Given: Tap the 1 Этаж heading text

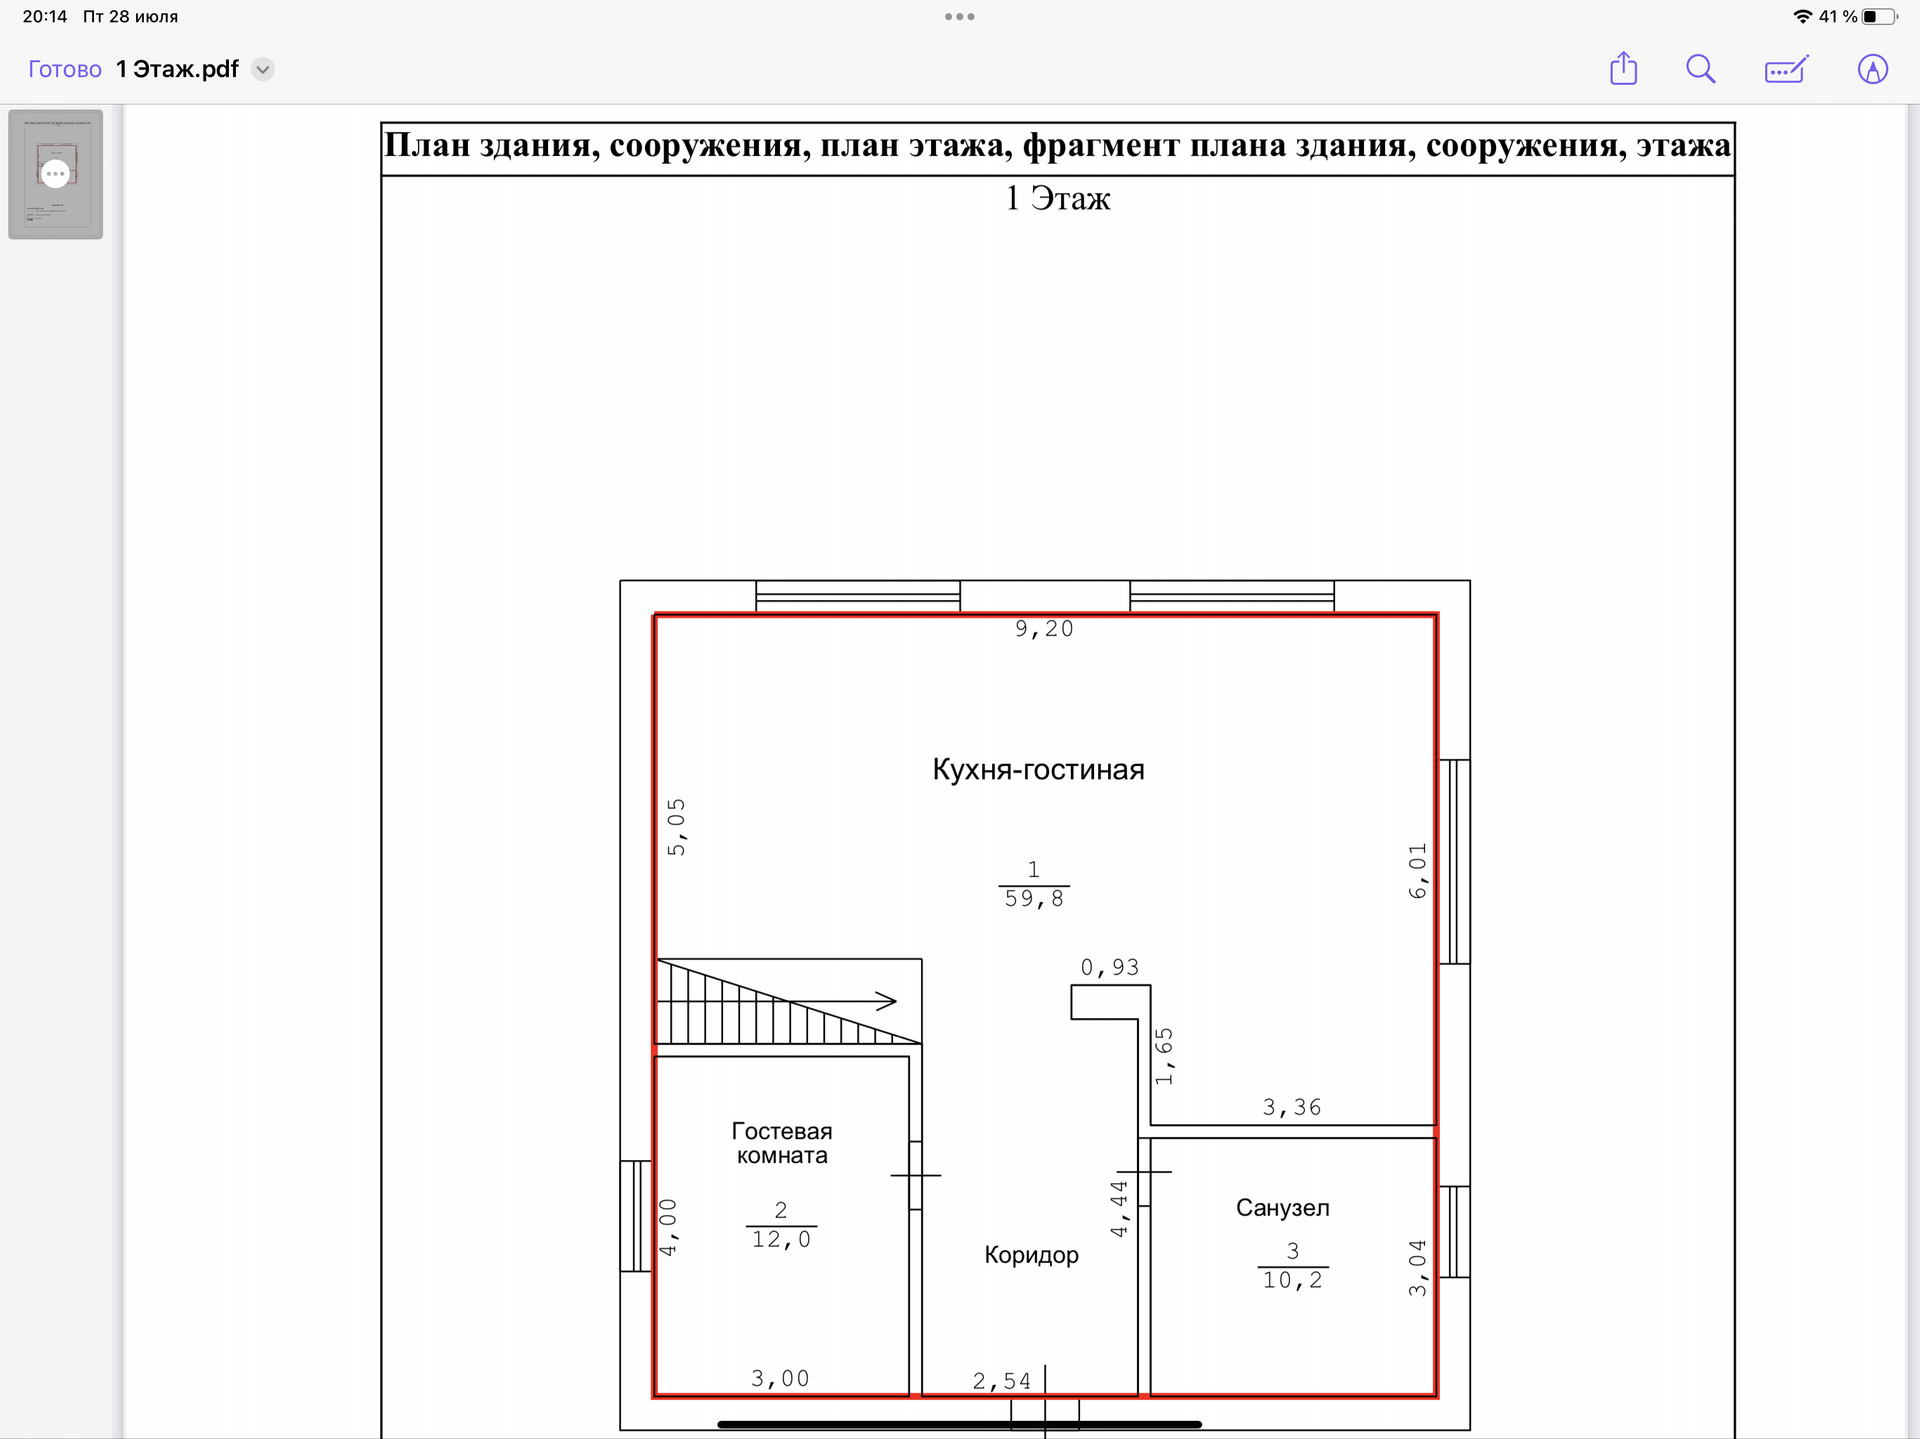Looking at the screenshot, I should point(1057,198).
